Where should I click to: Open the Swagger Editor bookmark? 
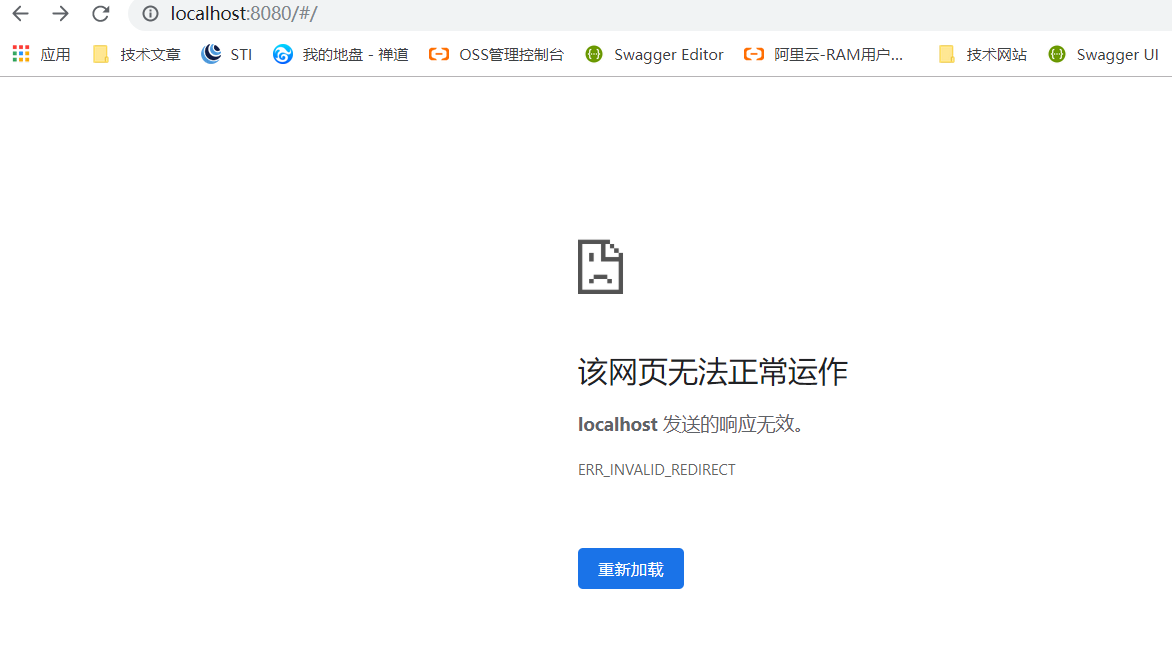pos(654,54)
